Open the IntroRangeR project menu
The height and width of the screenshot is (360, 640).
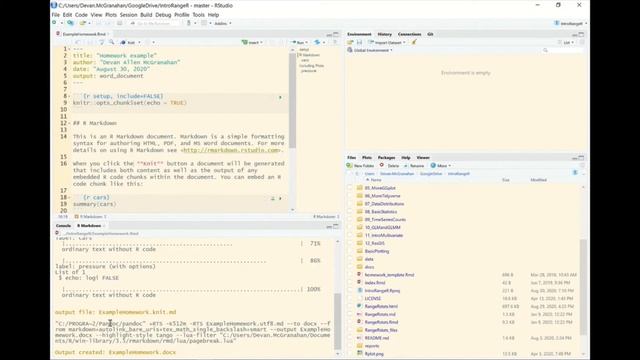click(x=571, y=24)
